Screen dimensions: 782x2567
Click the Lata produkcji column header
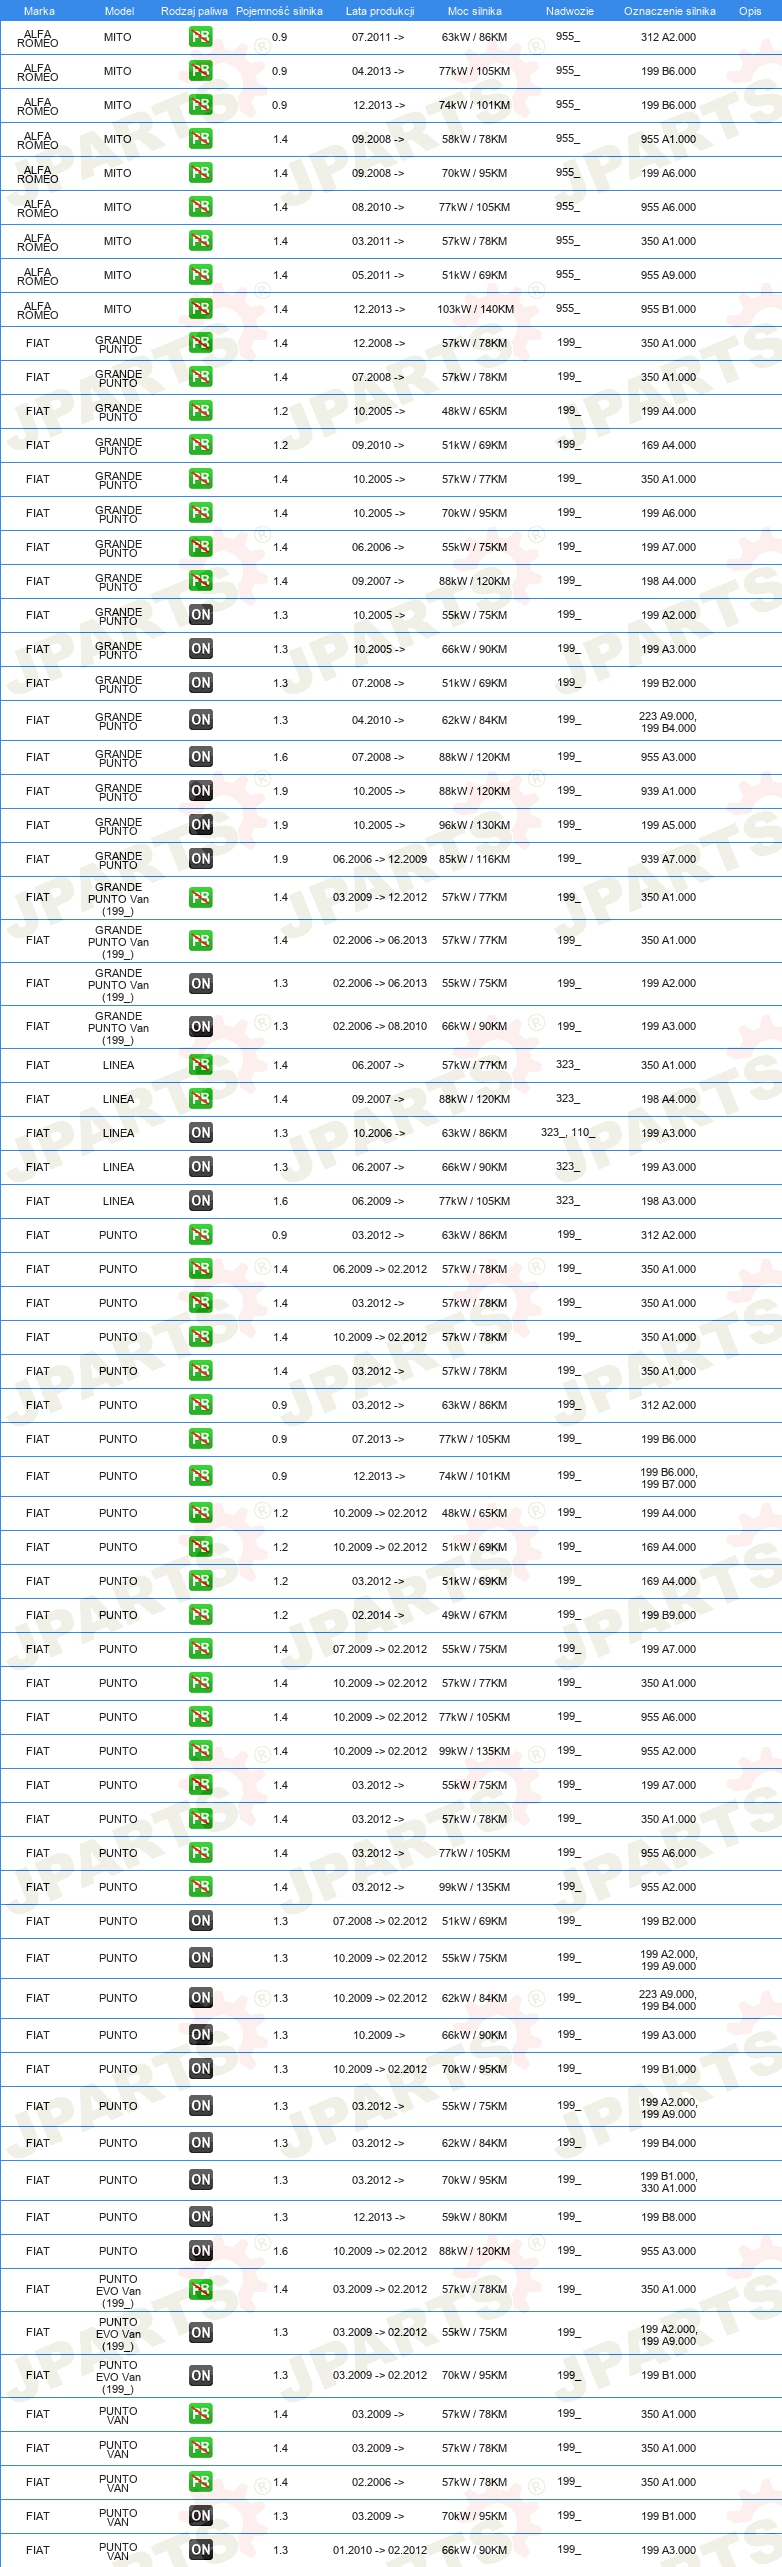[x=379, y=11]
